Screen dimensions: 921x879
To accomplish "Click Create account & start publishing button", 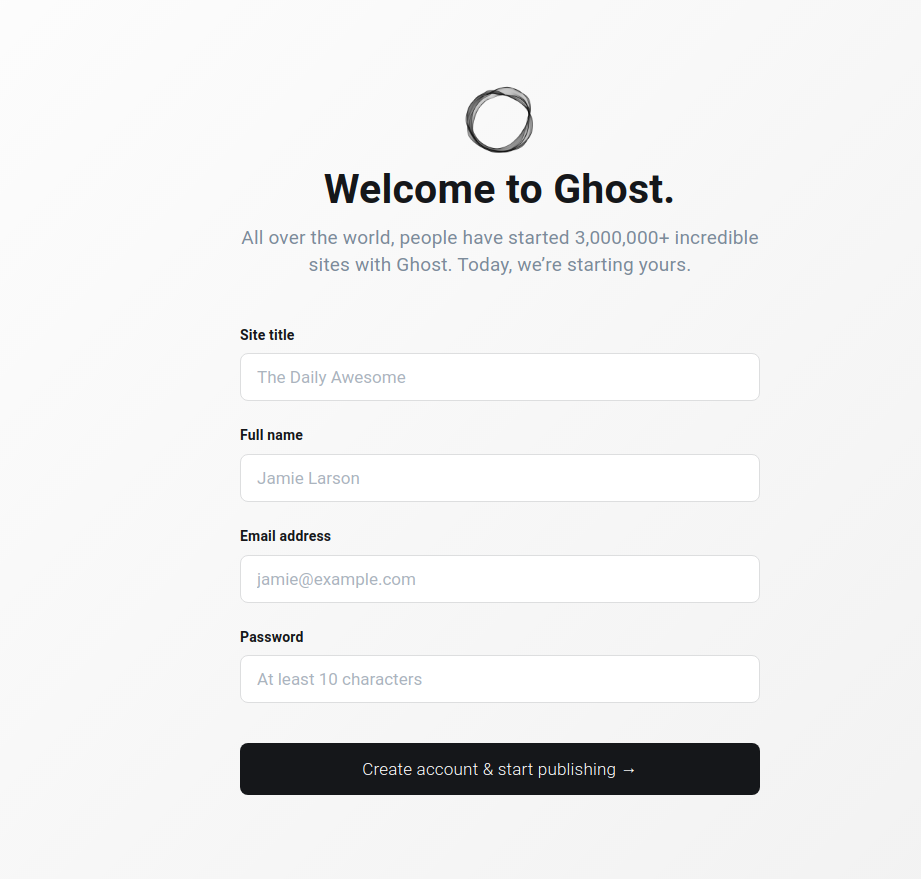I will tap(500, 769).
